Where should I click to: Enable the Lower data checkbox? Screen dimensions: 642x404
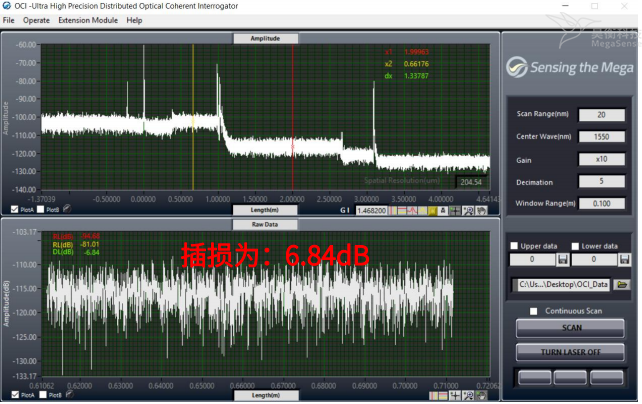click(575, 246)
